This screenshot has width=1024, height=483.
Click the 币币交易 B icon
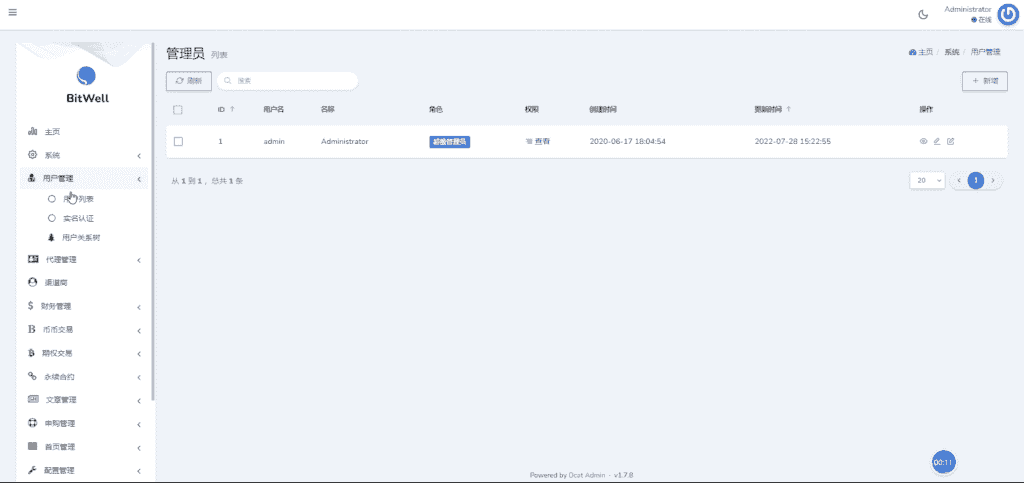click(x=31, y=330)
